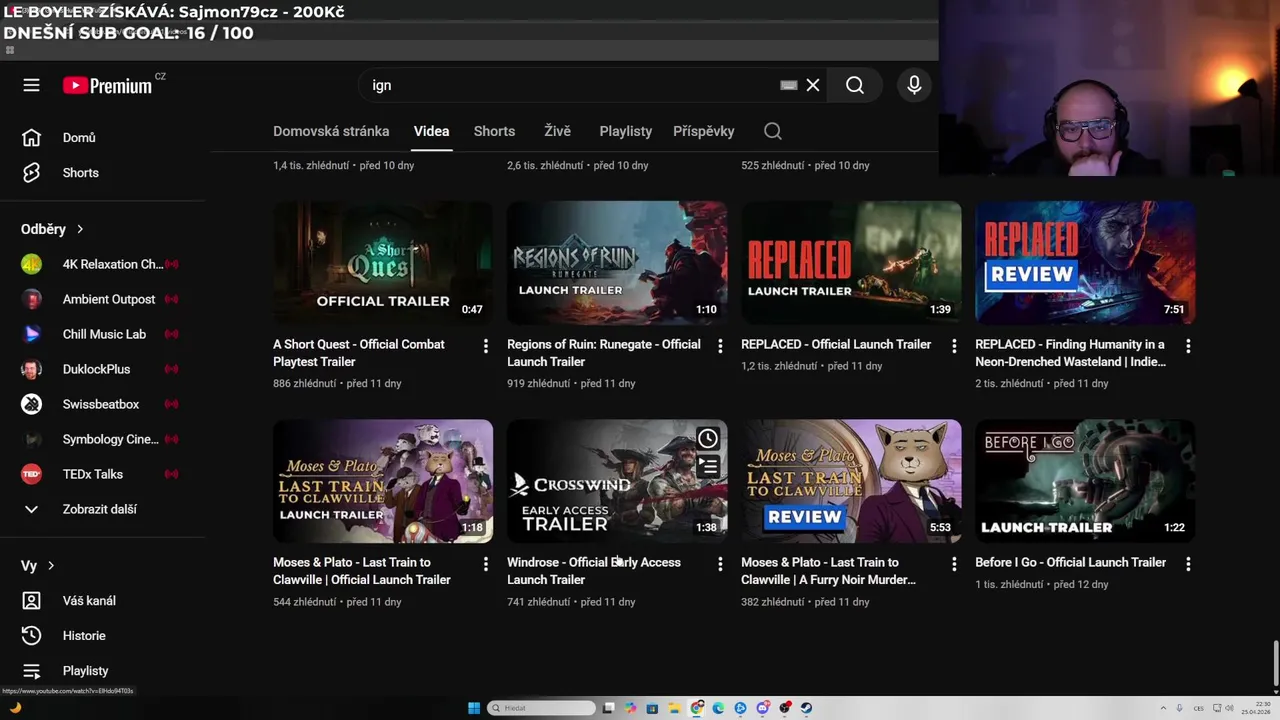The image size is (1280, 720).
Task: Add Crosswind trailer to queue
Action: click(707, 466)
